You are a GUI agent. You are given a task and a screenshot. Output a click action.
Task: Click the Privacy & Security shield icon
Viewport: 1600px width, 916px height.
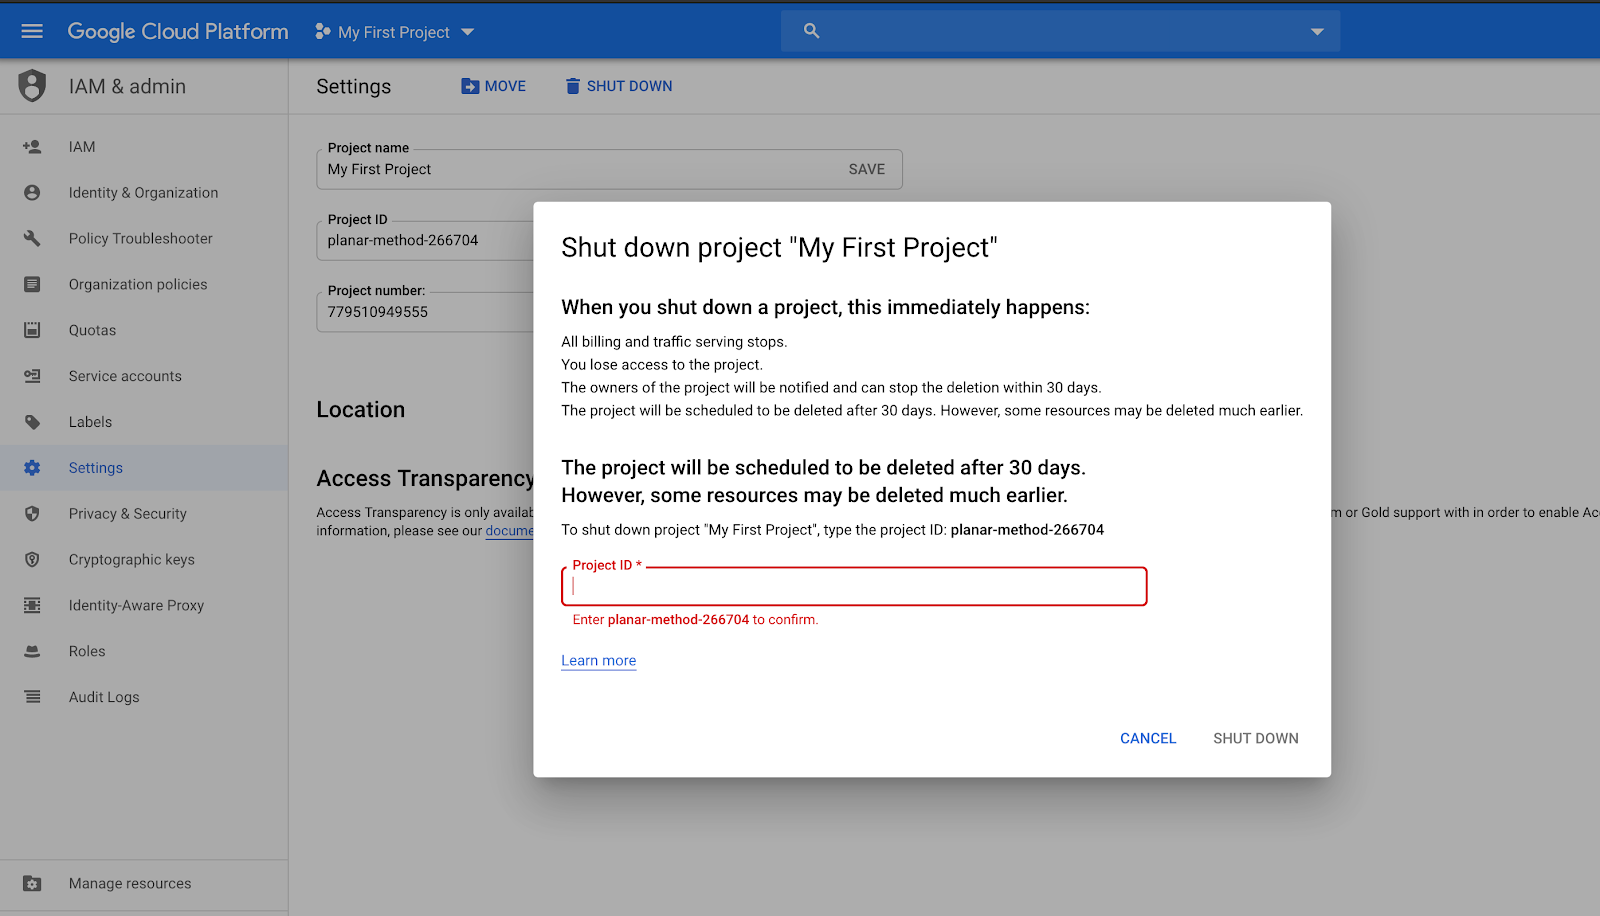click(x=32, y=514)
